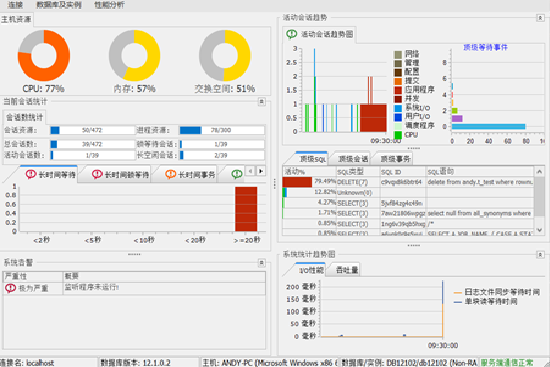The width and height of the screenshot is (550, 367).
Task: Click the 会话资源 progress bar
Action: tap(93, 130)
